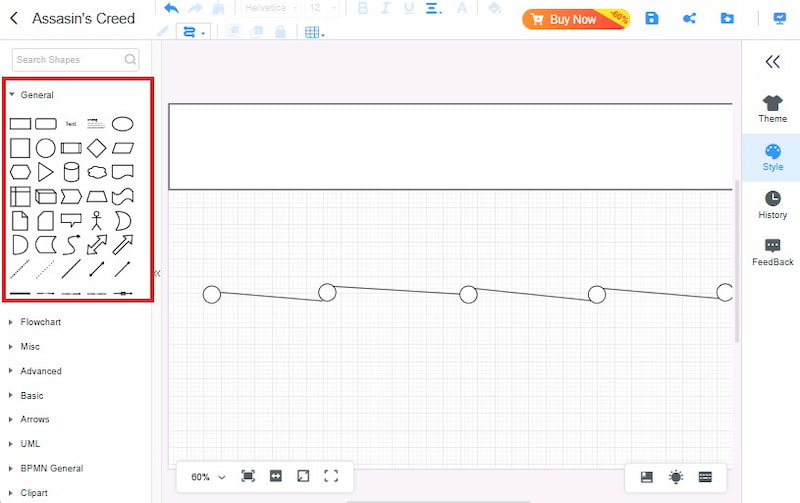Open the text alignment dropdown
The image size is (800, 503).
click(434, 8)
